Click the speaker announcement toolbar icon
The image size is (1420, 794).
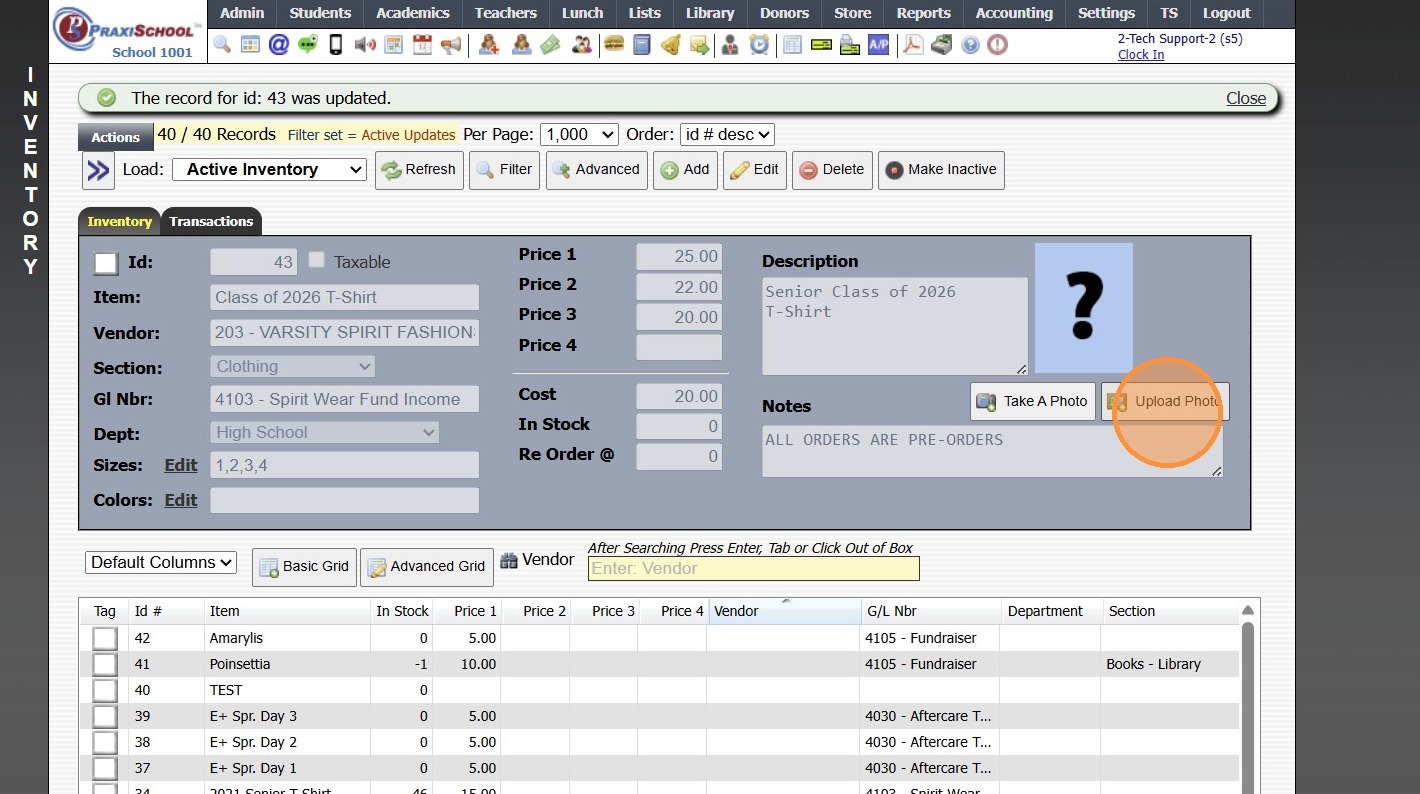click(365, 45)
